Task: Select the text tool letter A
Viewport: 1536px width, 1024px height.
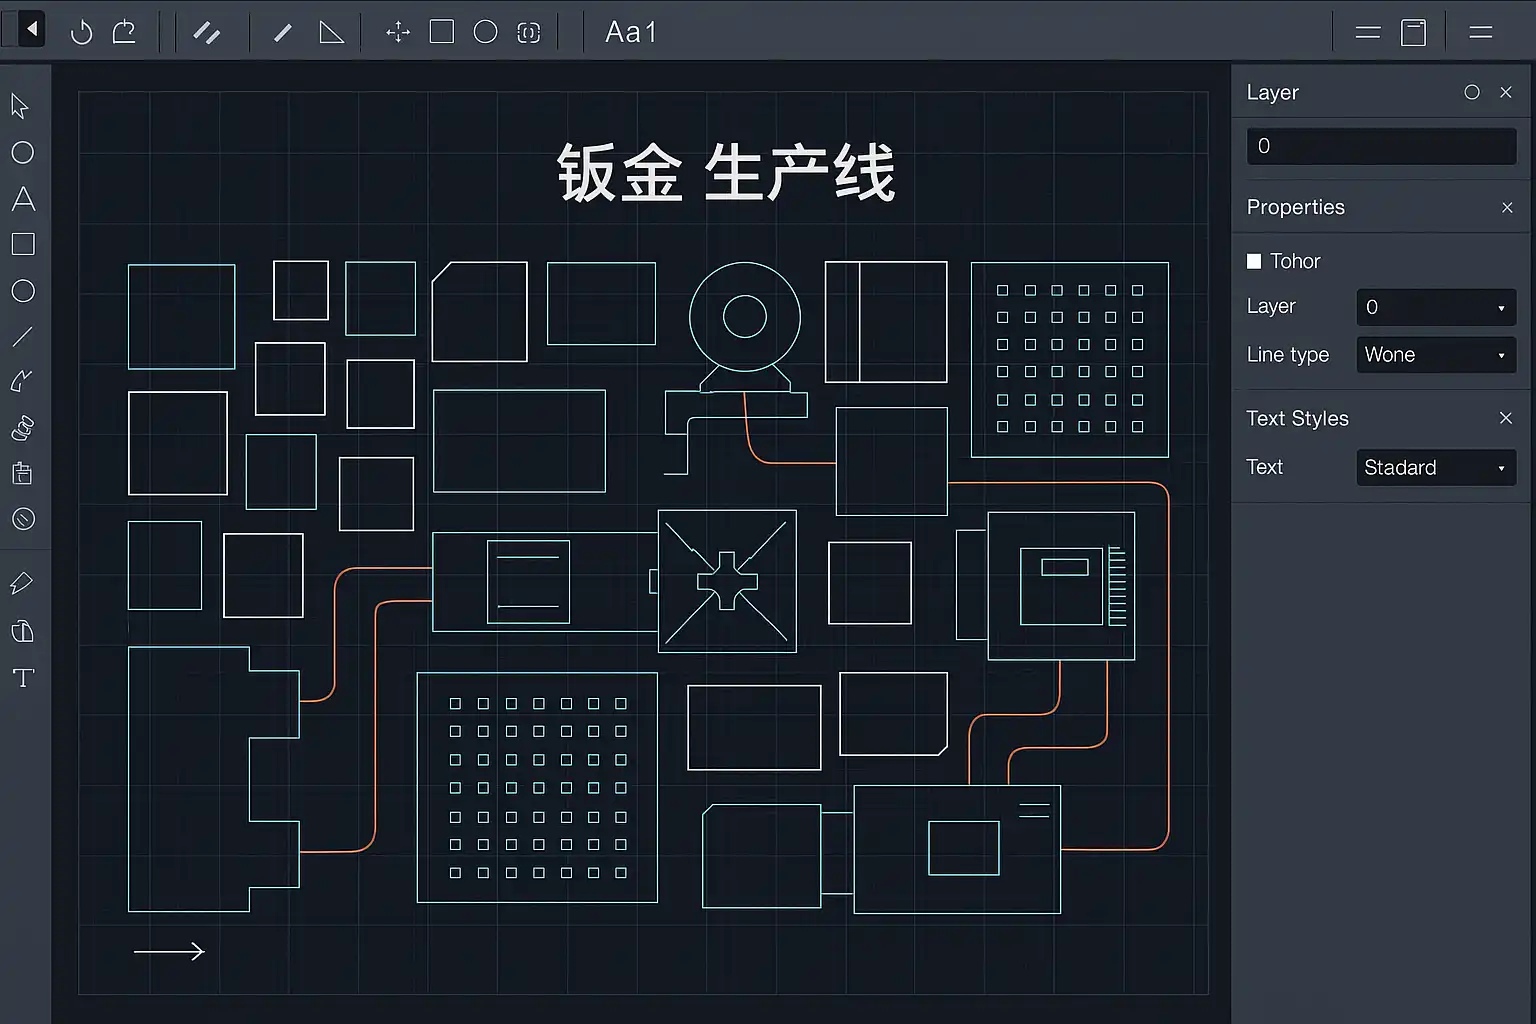Action: coord(23,199)
